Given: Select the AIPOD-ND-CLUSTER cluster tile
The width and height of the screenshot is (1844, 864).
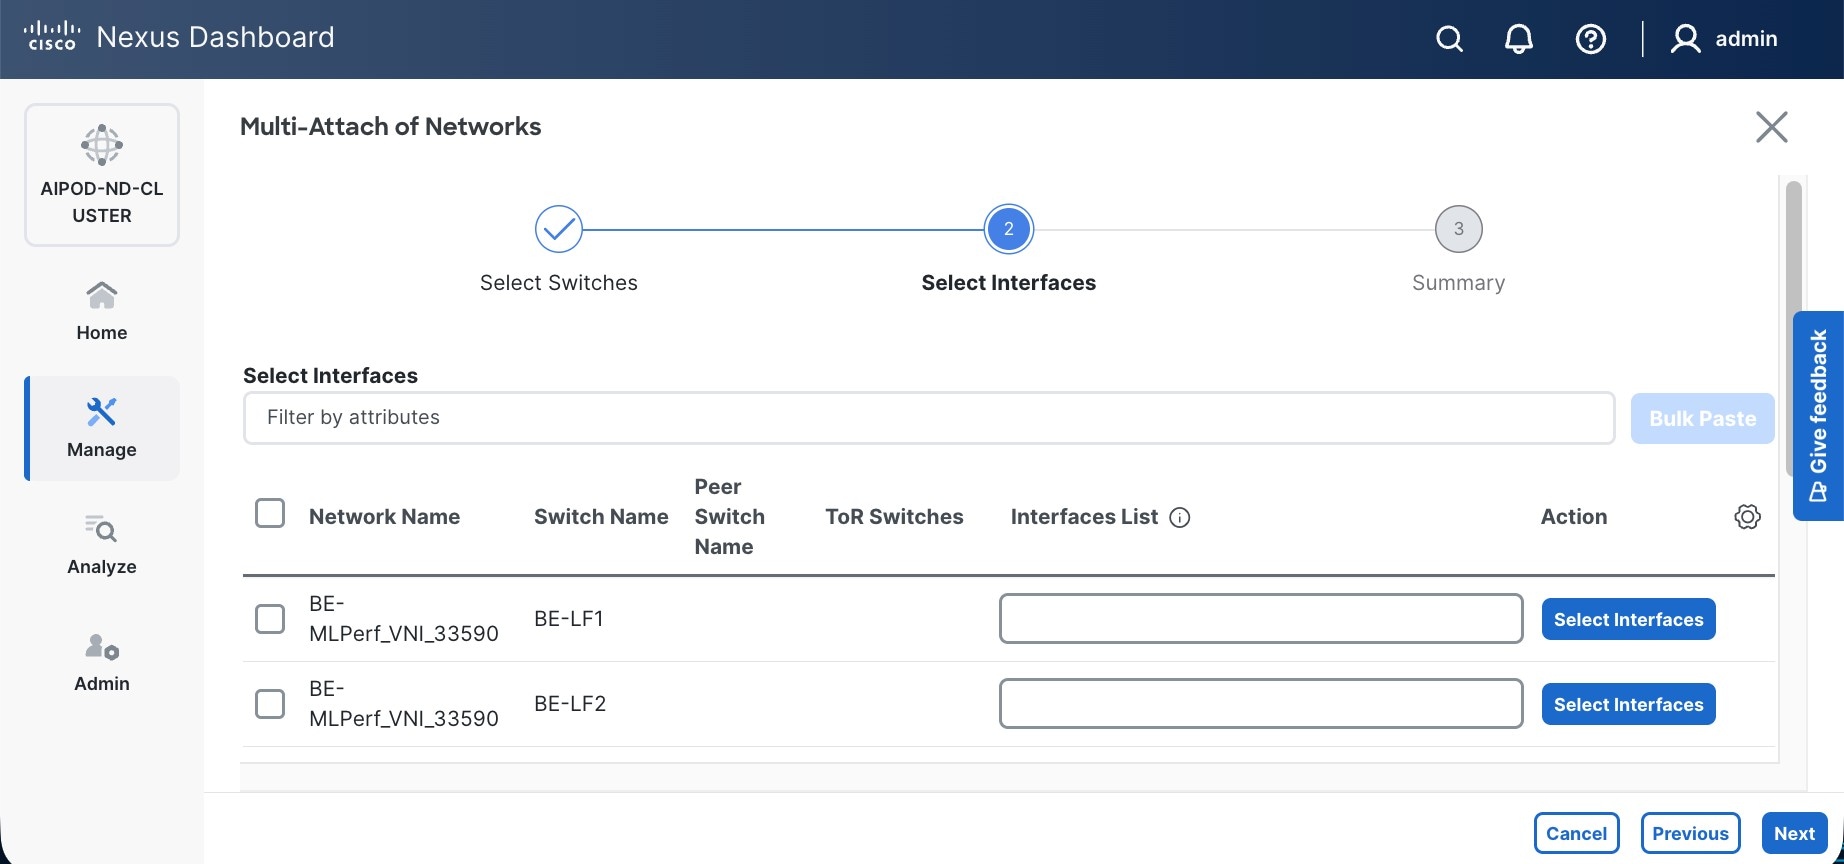Looking at the screenshot, I should coord(102,175).
